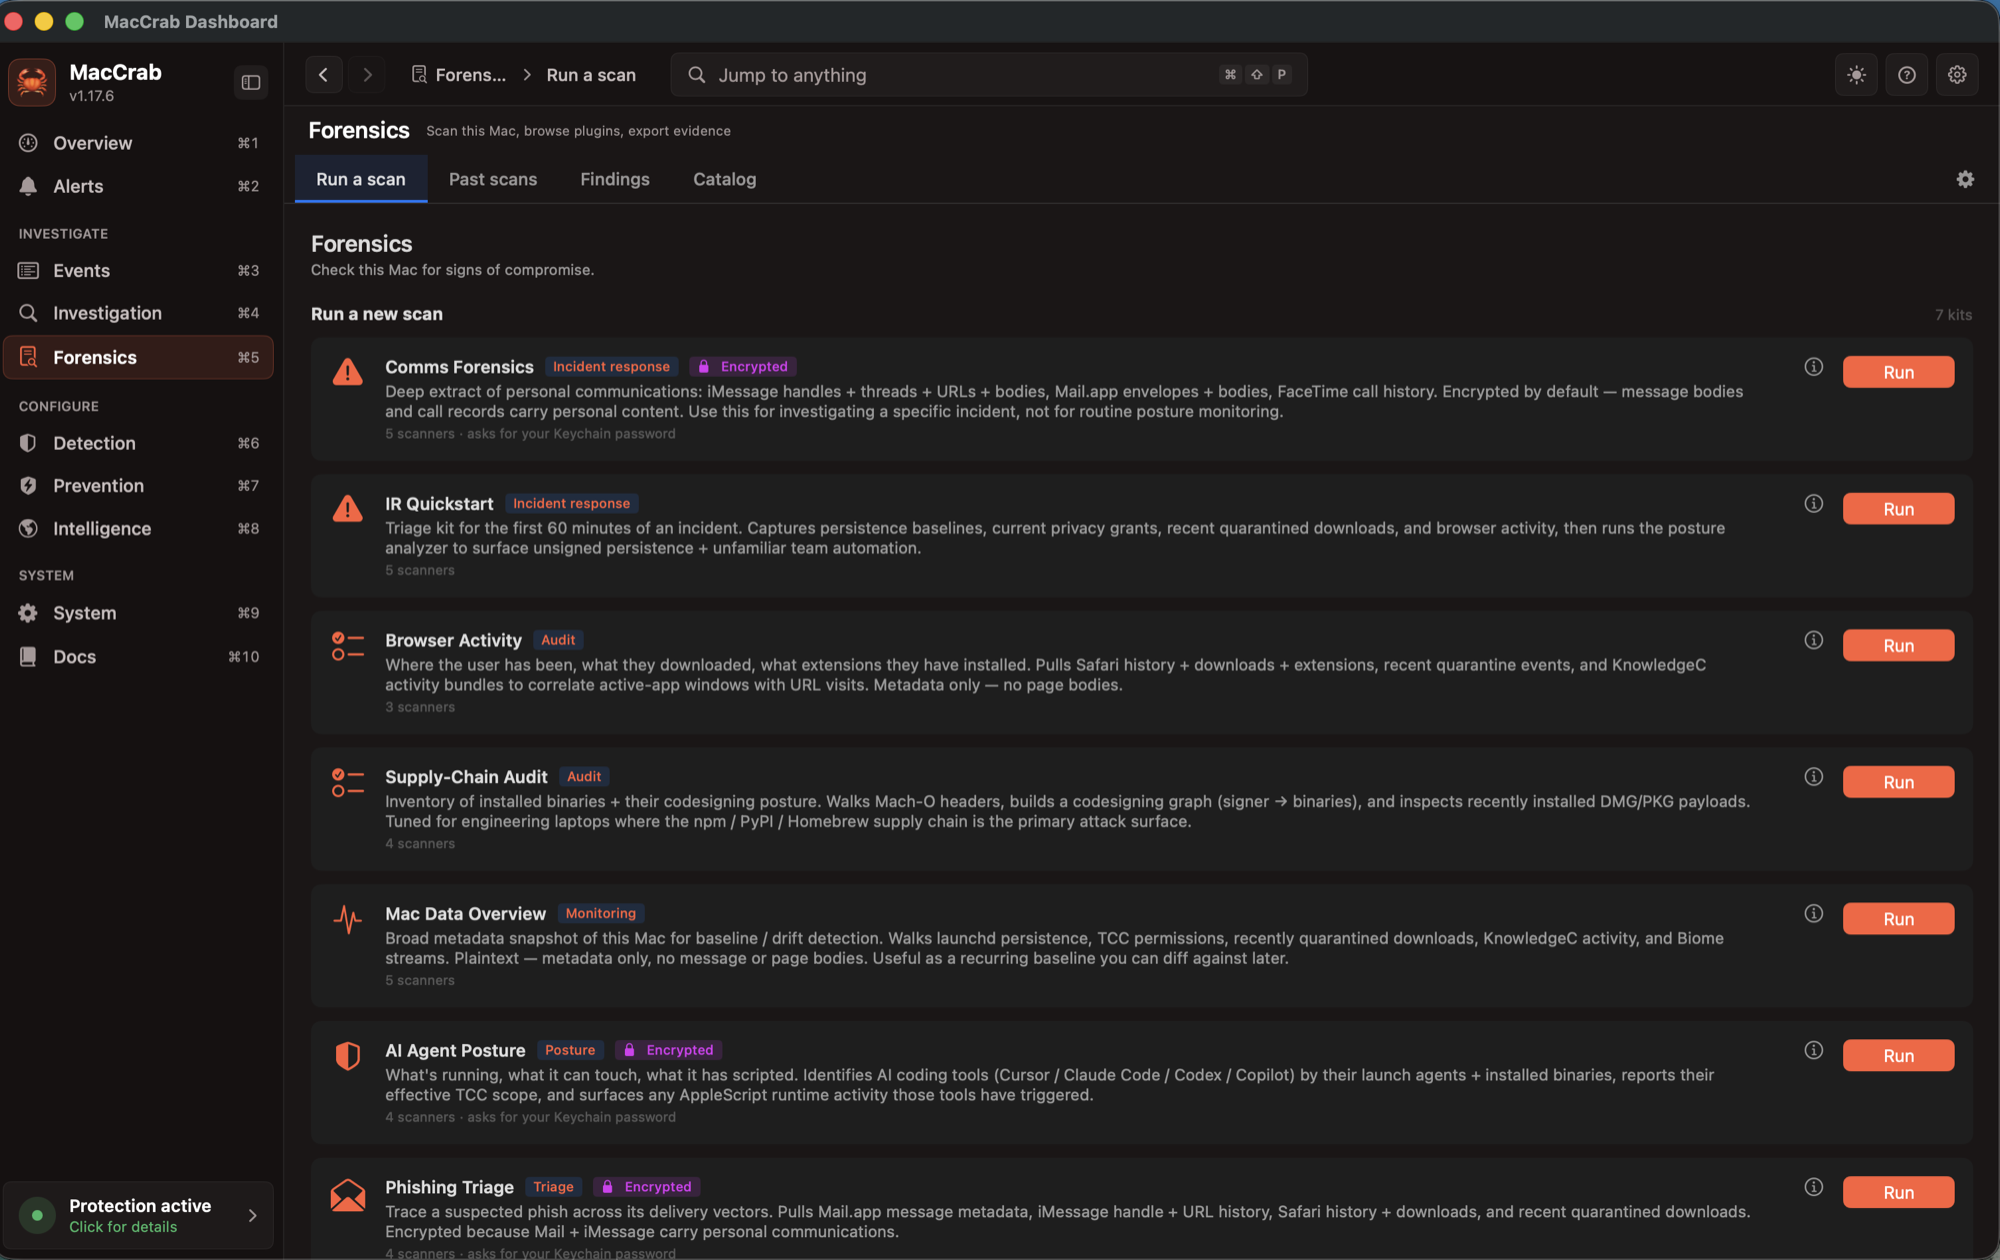The height and width of the screenshot is (1260, 2000).
Task: Open Events in the sidebar
Action: (138, 270)
